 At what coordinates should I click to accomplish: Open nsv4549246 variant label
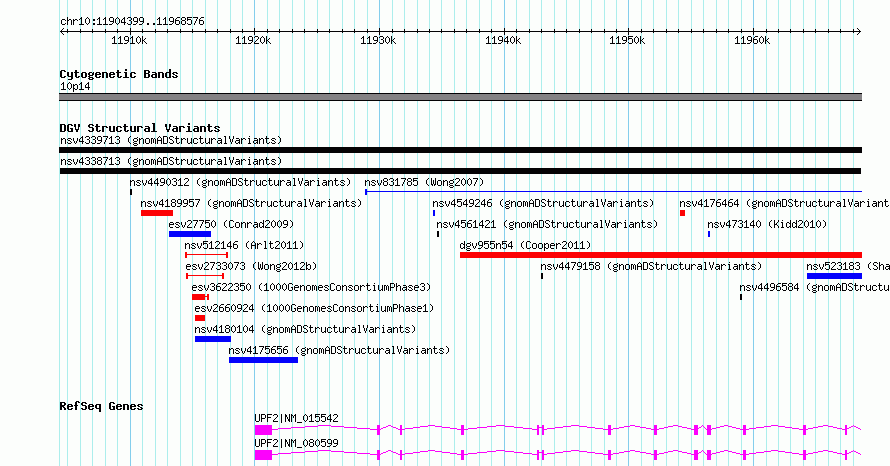[543, 203]
